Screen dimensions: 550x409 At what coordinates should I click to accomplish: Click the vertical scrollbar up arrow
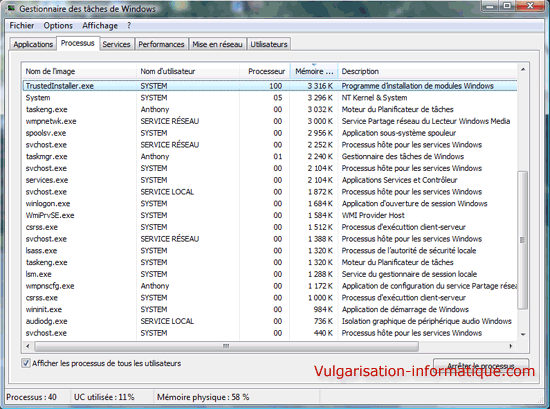(x=523, y=69)
